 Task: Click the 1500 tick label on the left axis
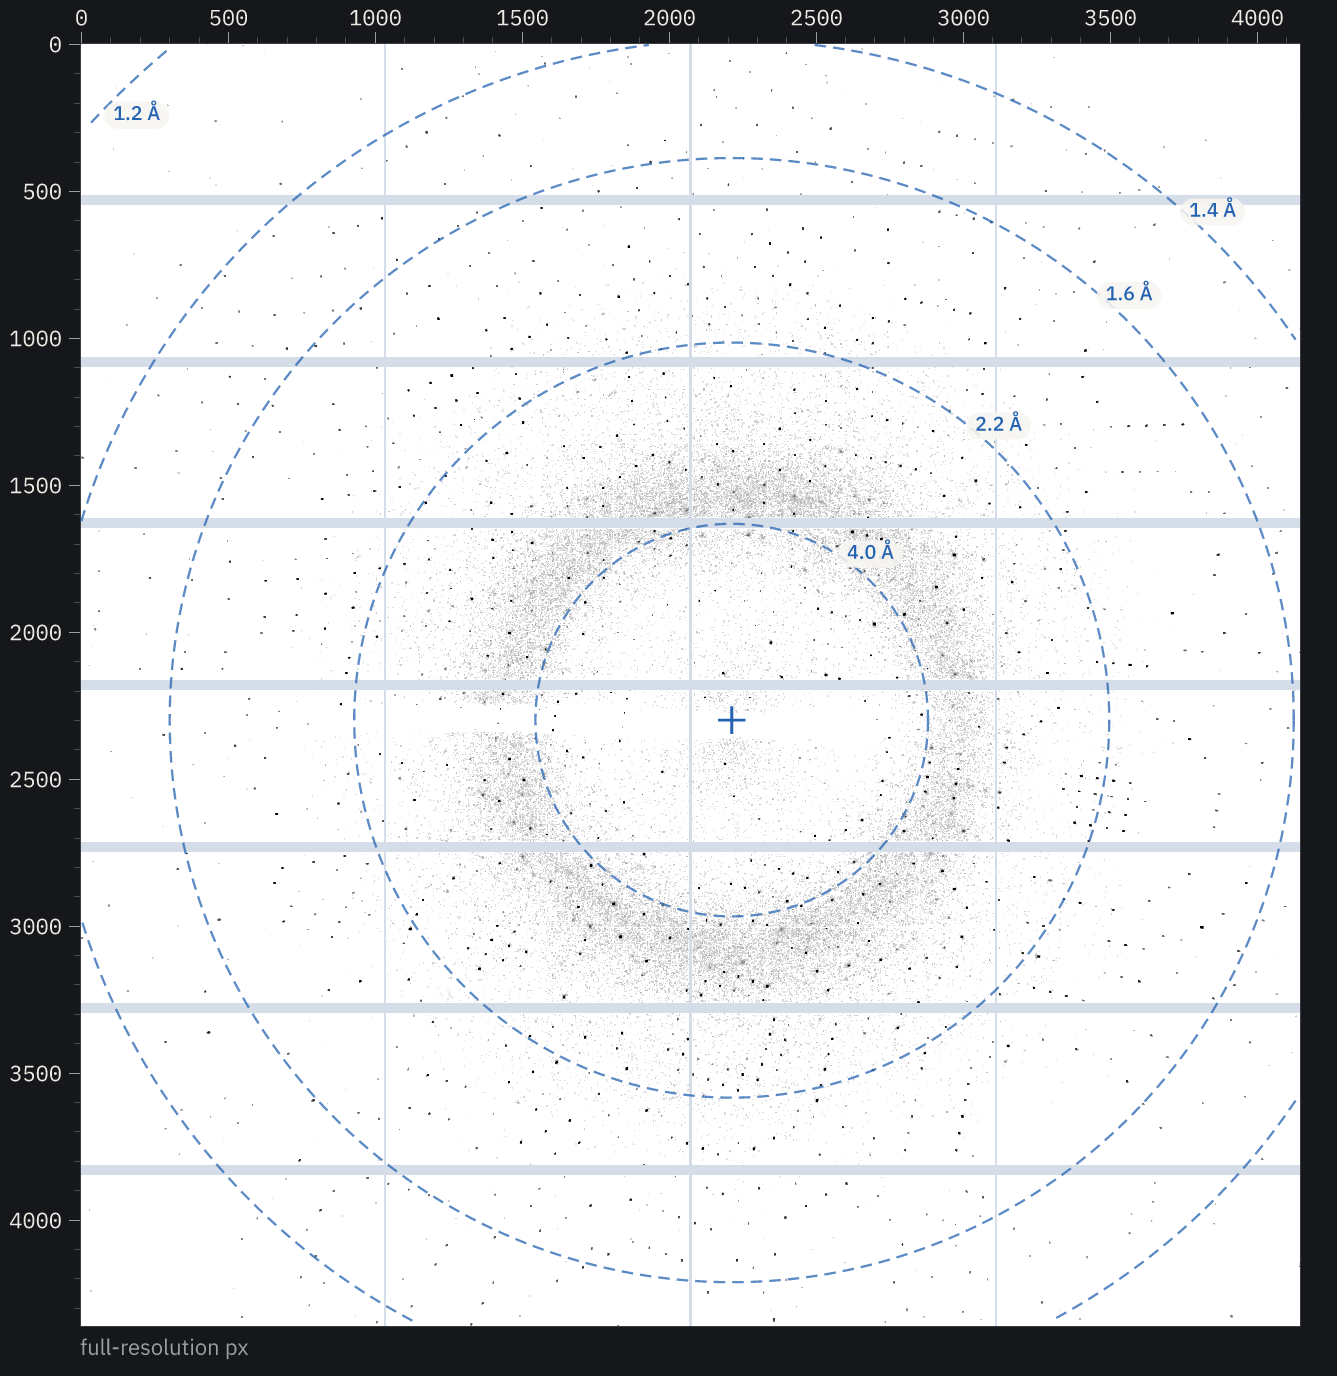tap(36, 486)
